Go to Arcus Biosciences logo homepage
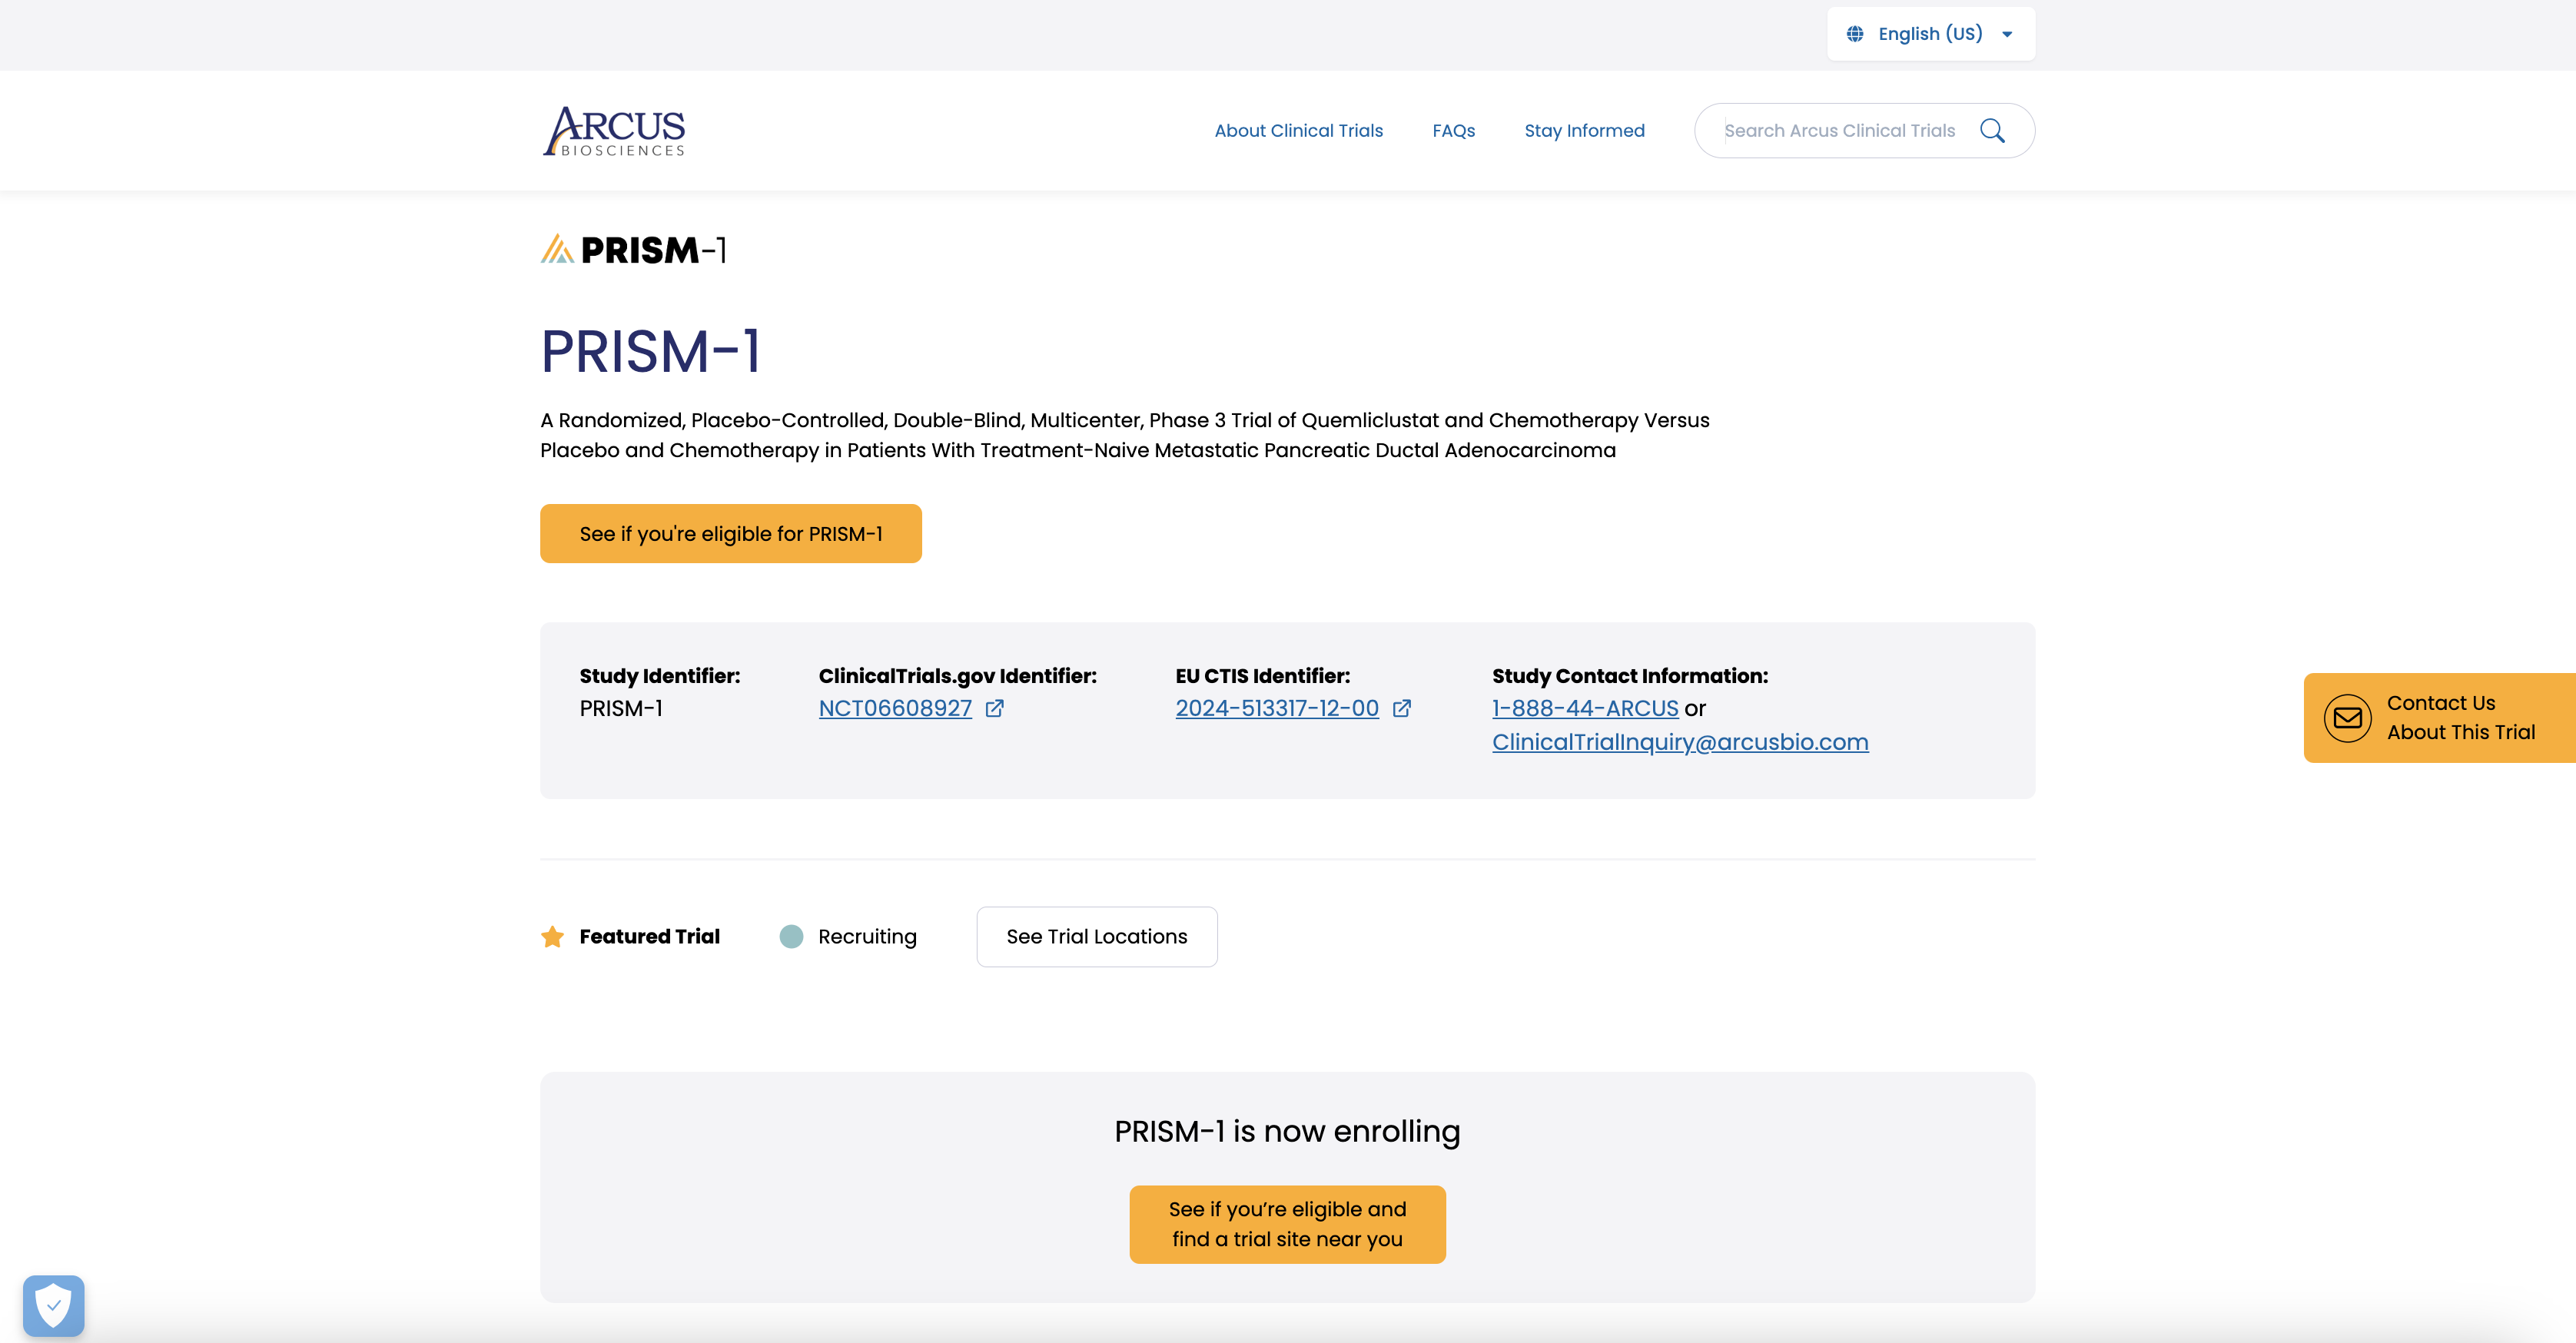 614,131
